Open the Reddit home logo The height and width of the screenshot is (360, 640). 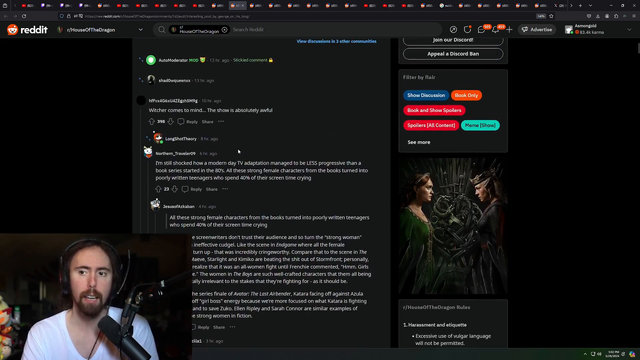27,30
